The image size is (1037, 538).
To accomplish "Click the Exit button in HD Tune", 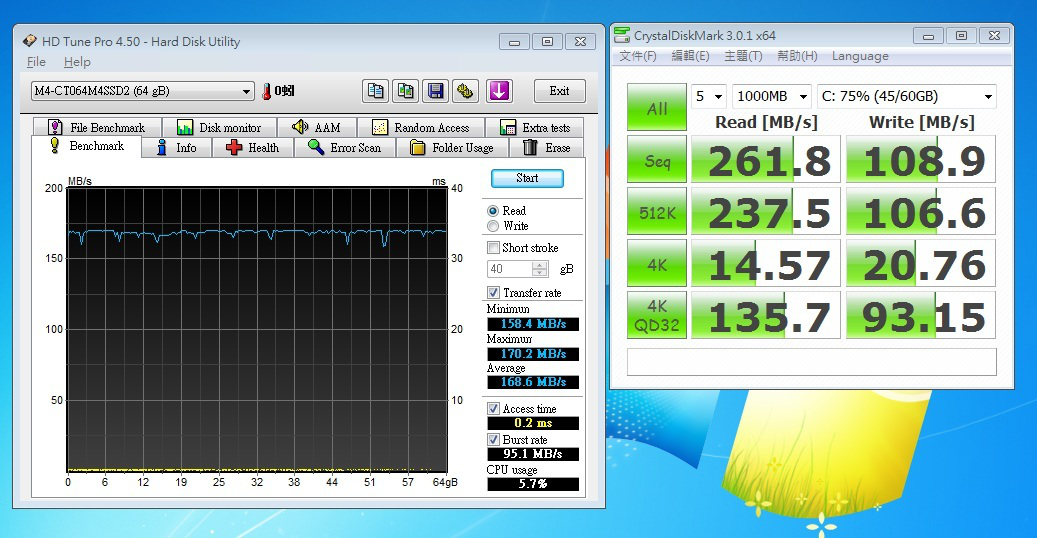I will click(560, 91).
